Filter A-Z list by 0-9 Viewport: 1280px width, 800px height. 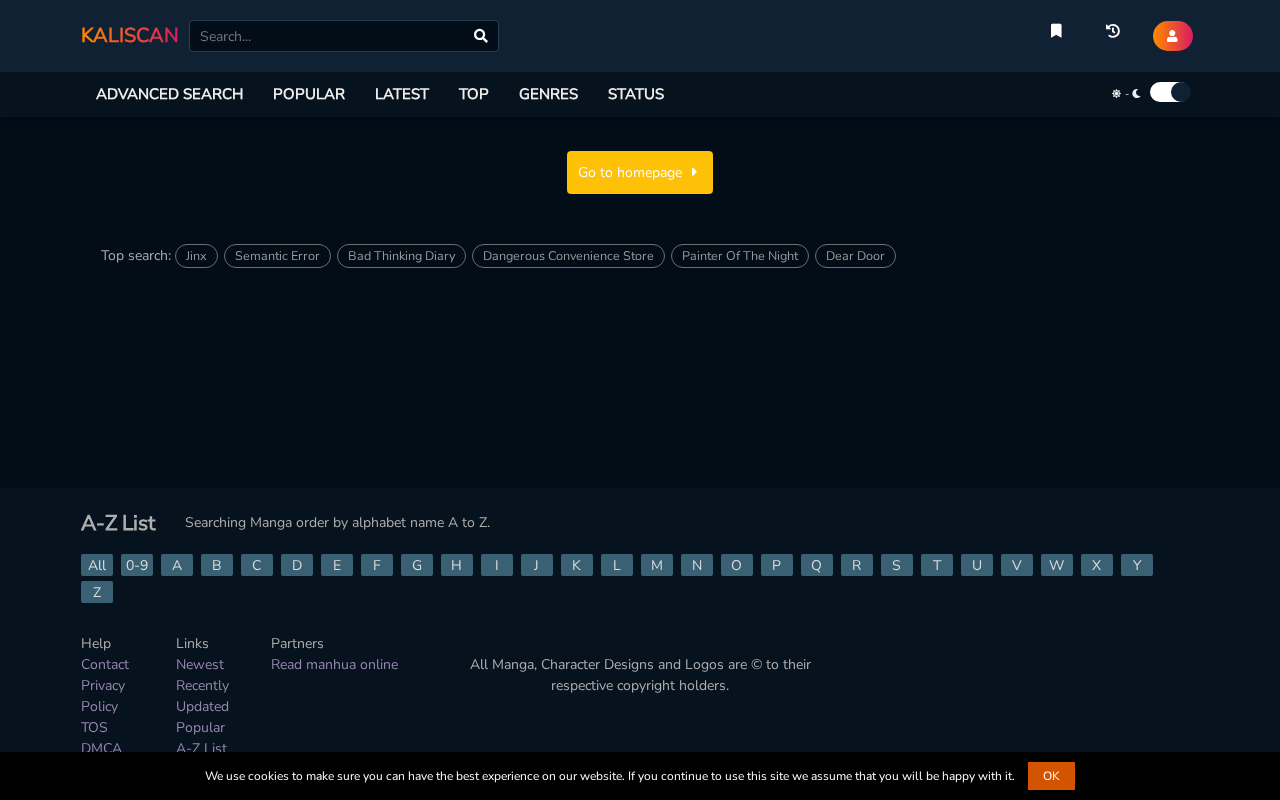[x=137, y=565]
